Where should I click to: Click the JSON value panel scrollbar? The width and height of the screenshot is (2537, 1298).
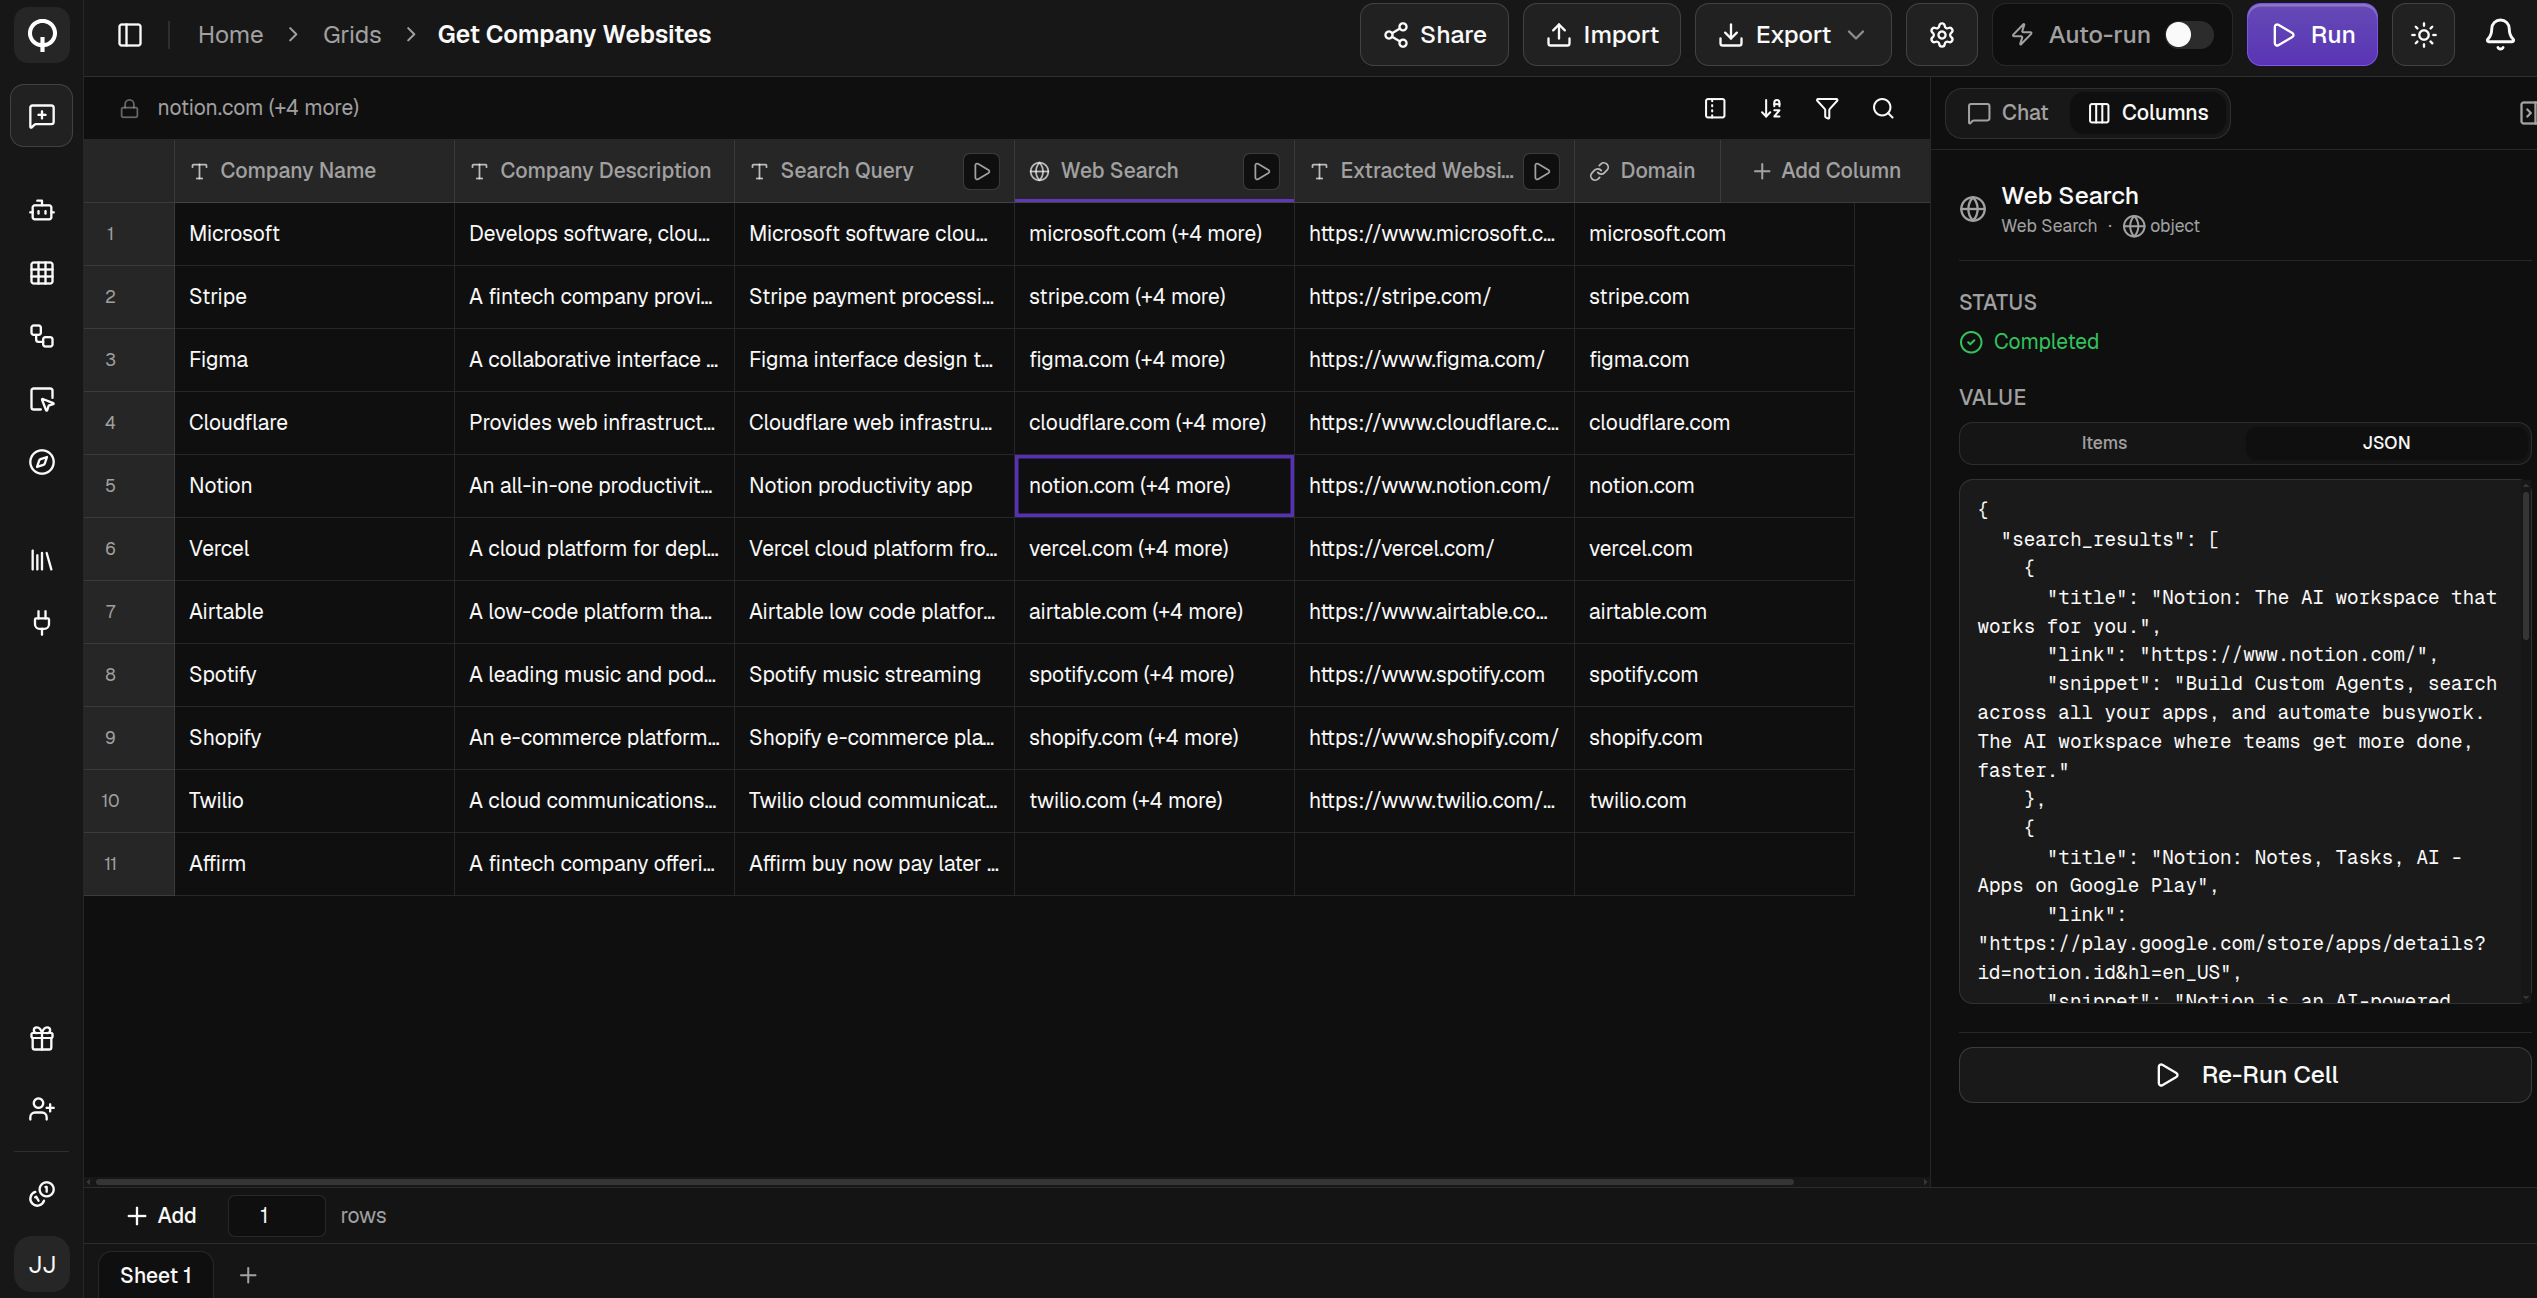tap(2525, 565)
